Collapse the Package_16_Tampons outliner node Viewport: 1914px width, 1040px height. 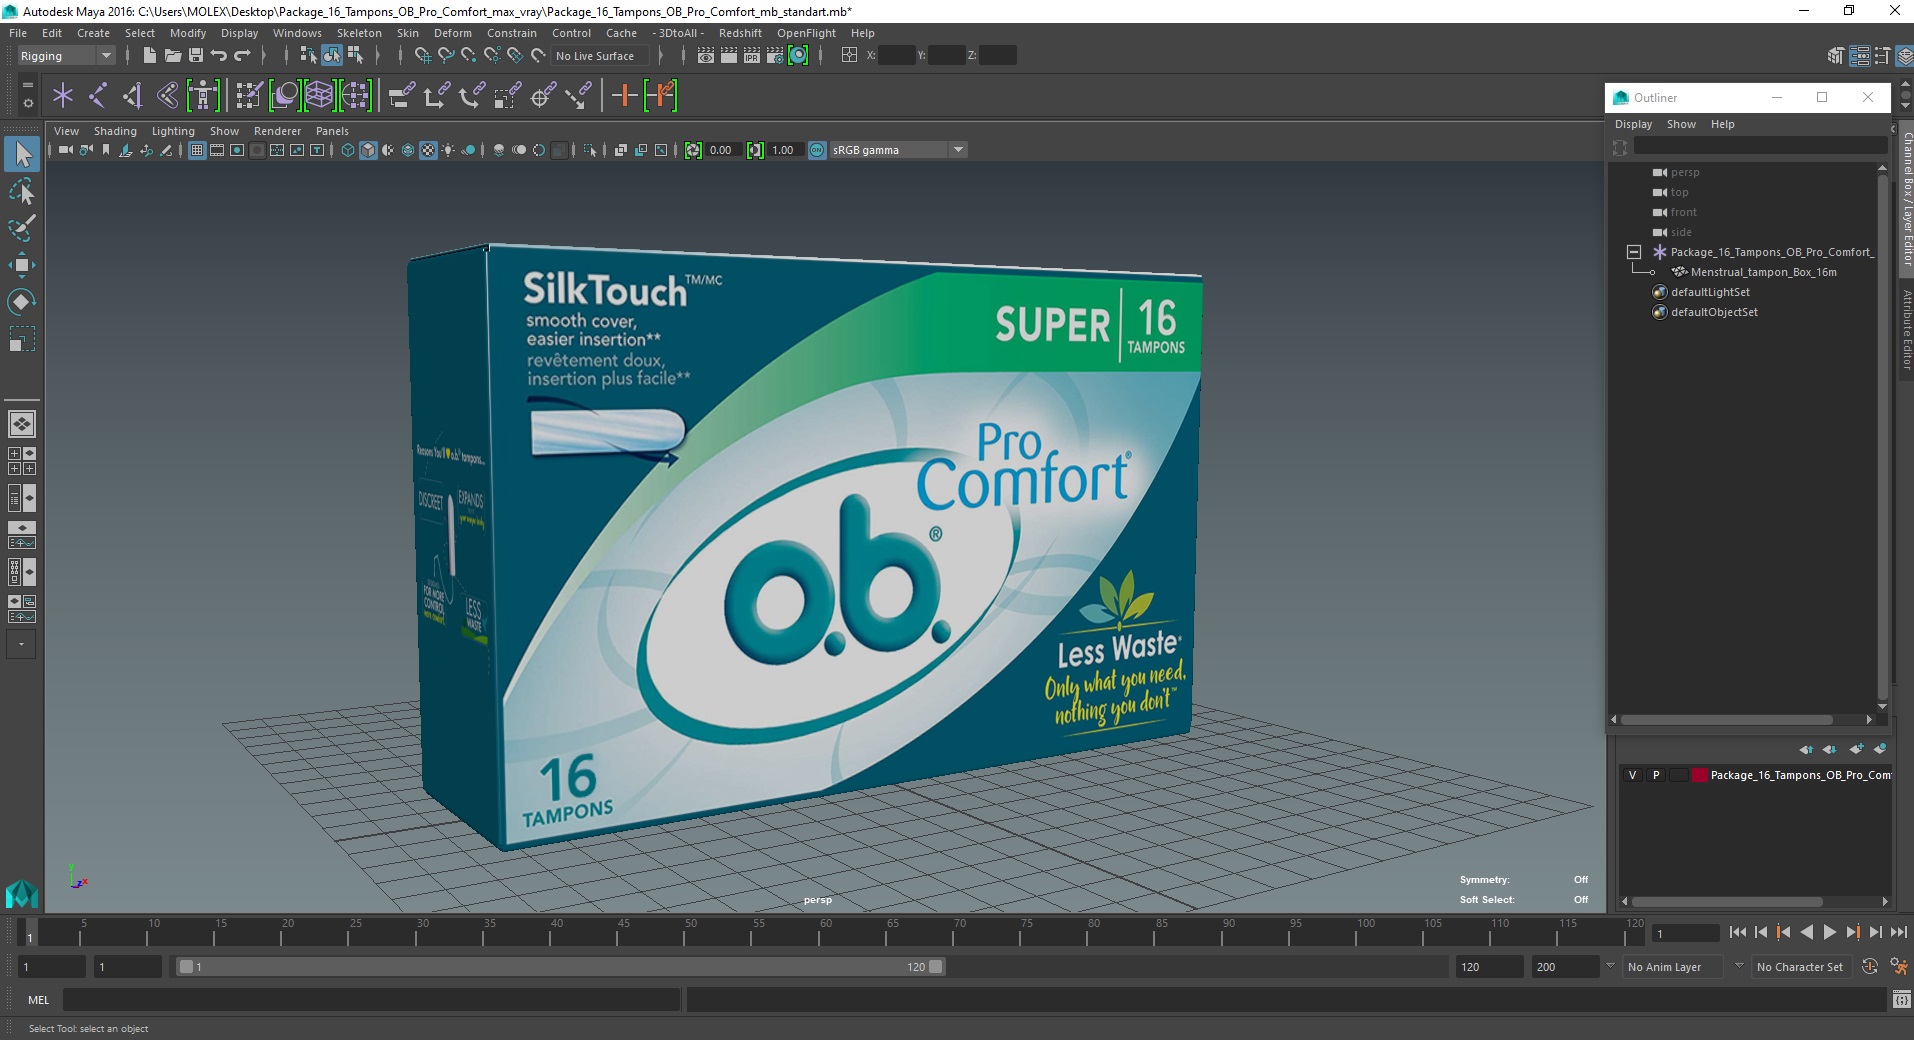pos(1634,252)
